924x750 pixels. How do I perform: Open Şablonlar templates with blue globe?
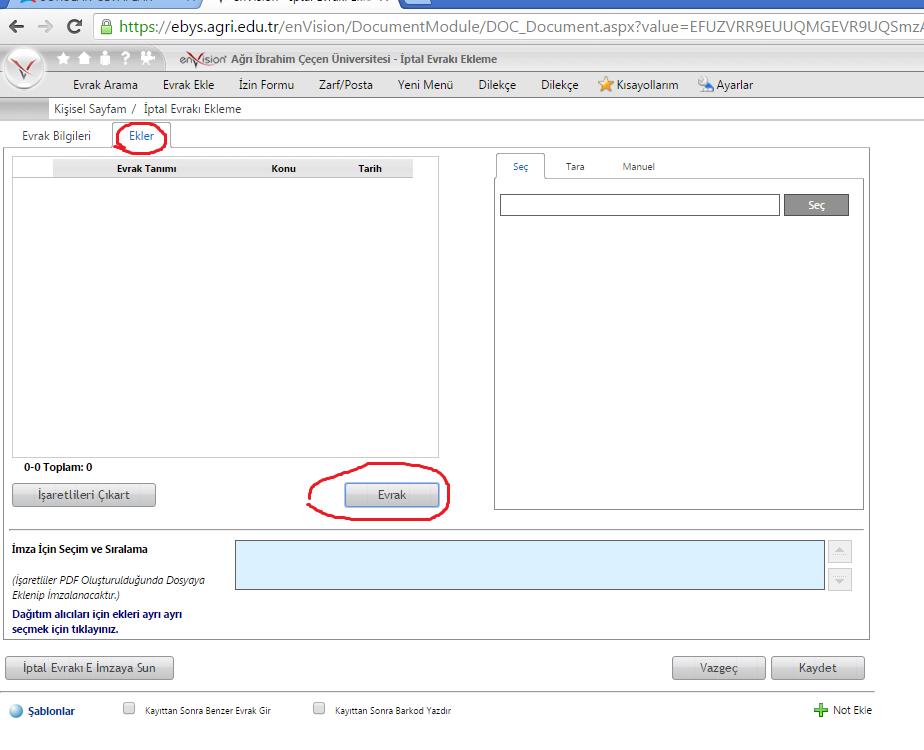pos(16,711)
